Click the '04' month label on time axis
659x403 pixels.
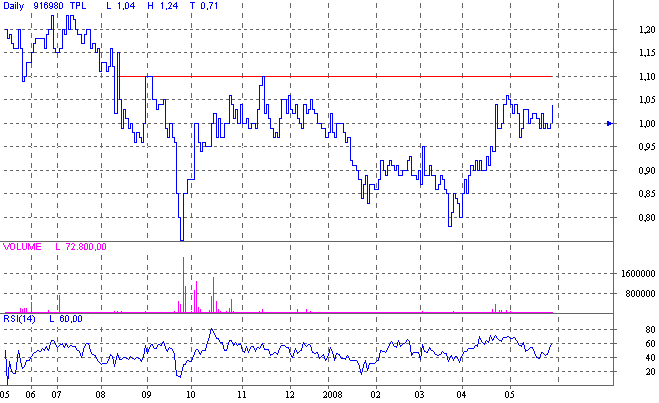click(x=461, y=395)
